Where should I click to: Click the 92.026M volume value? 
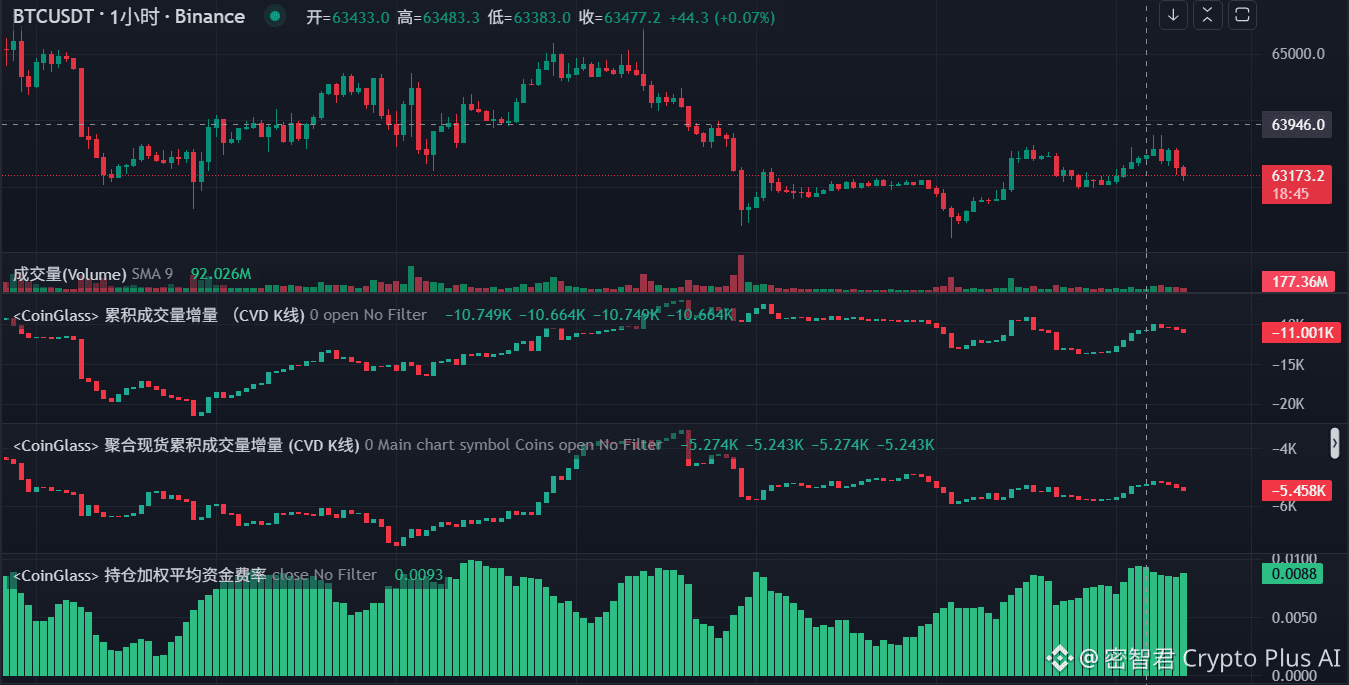click(220, 274)
